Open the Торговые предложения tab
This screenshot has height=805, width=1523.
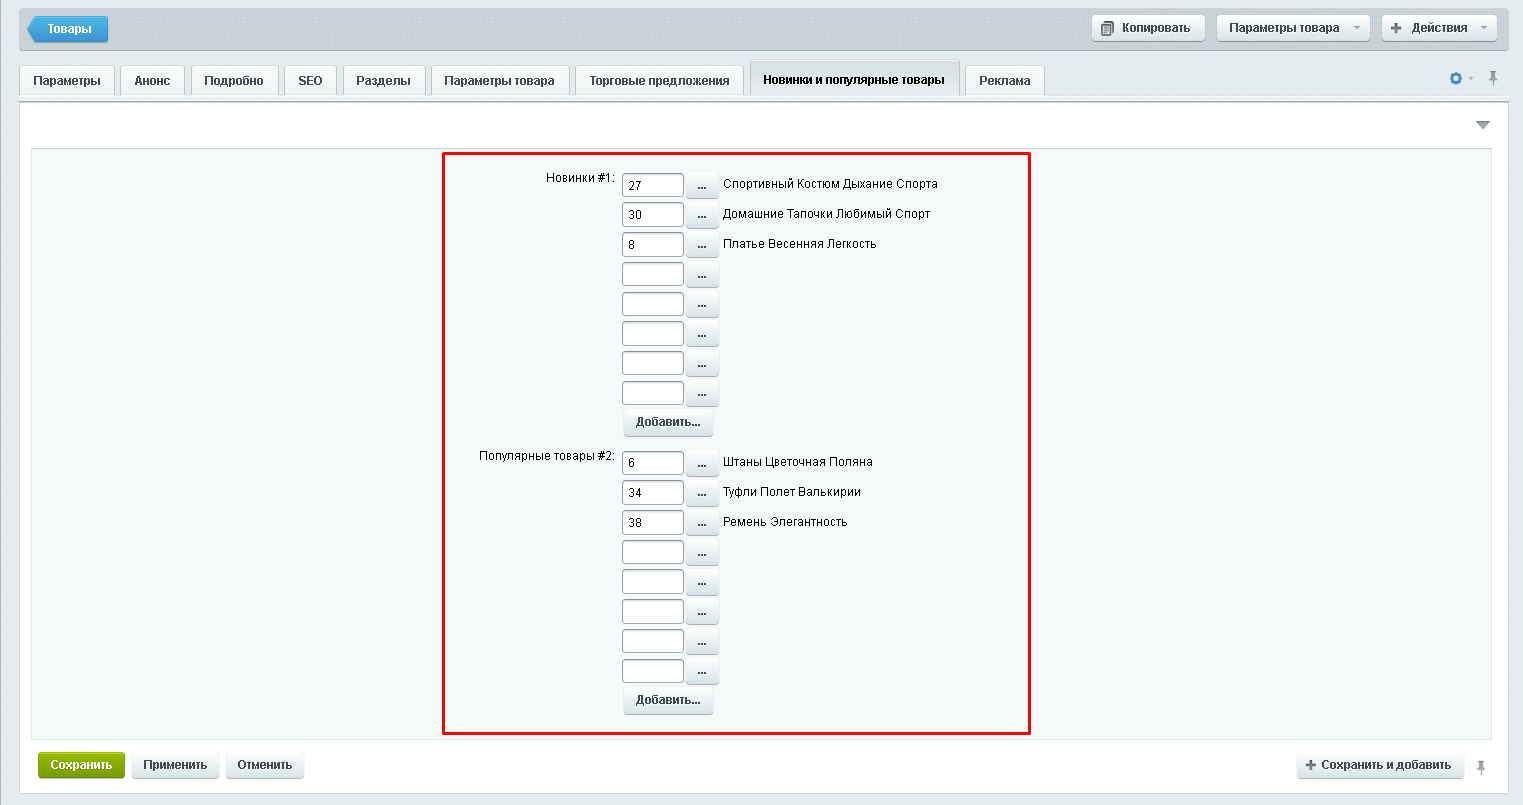click(x=659, y=81)
